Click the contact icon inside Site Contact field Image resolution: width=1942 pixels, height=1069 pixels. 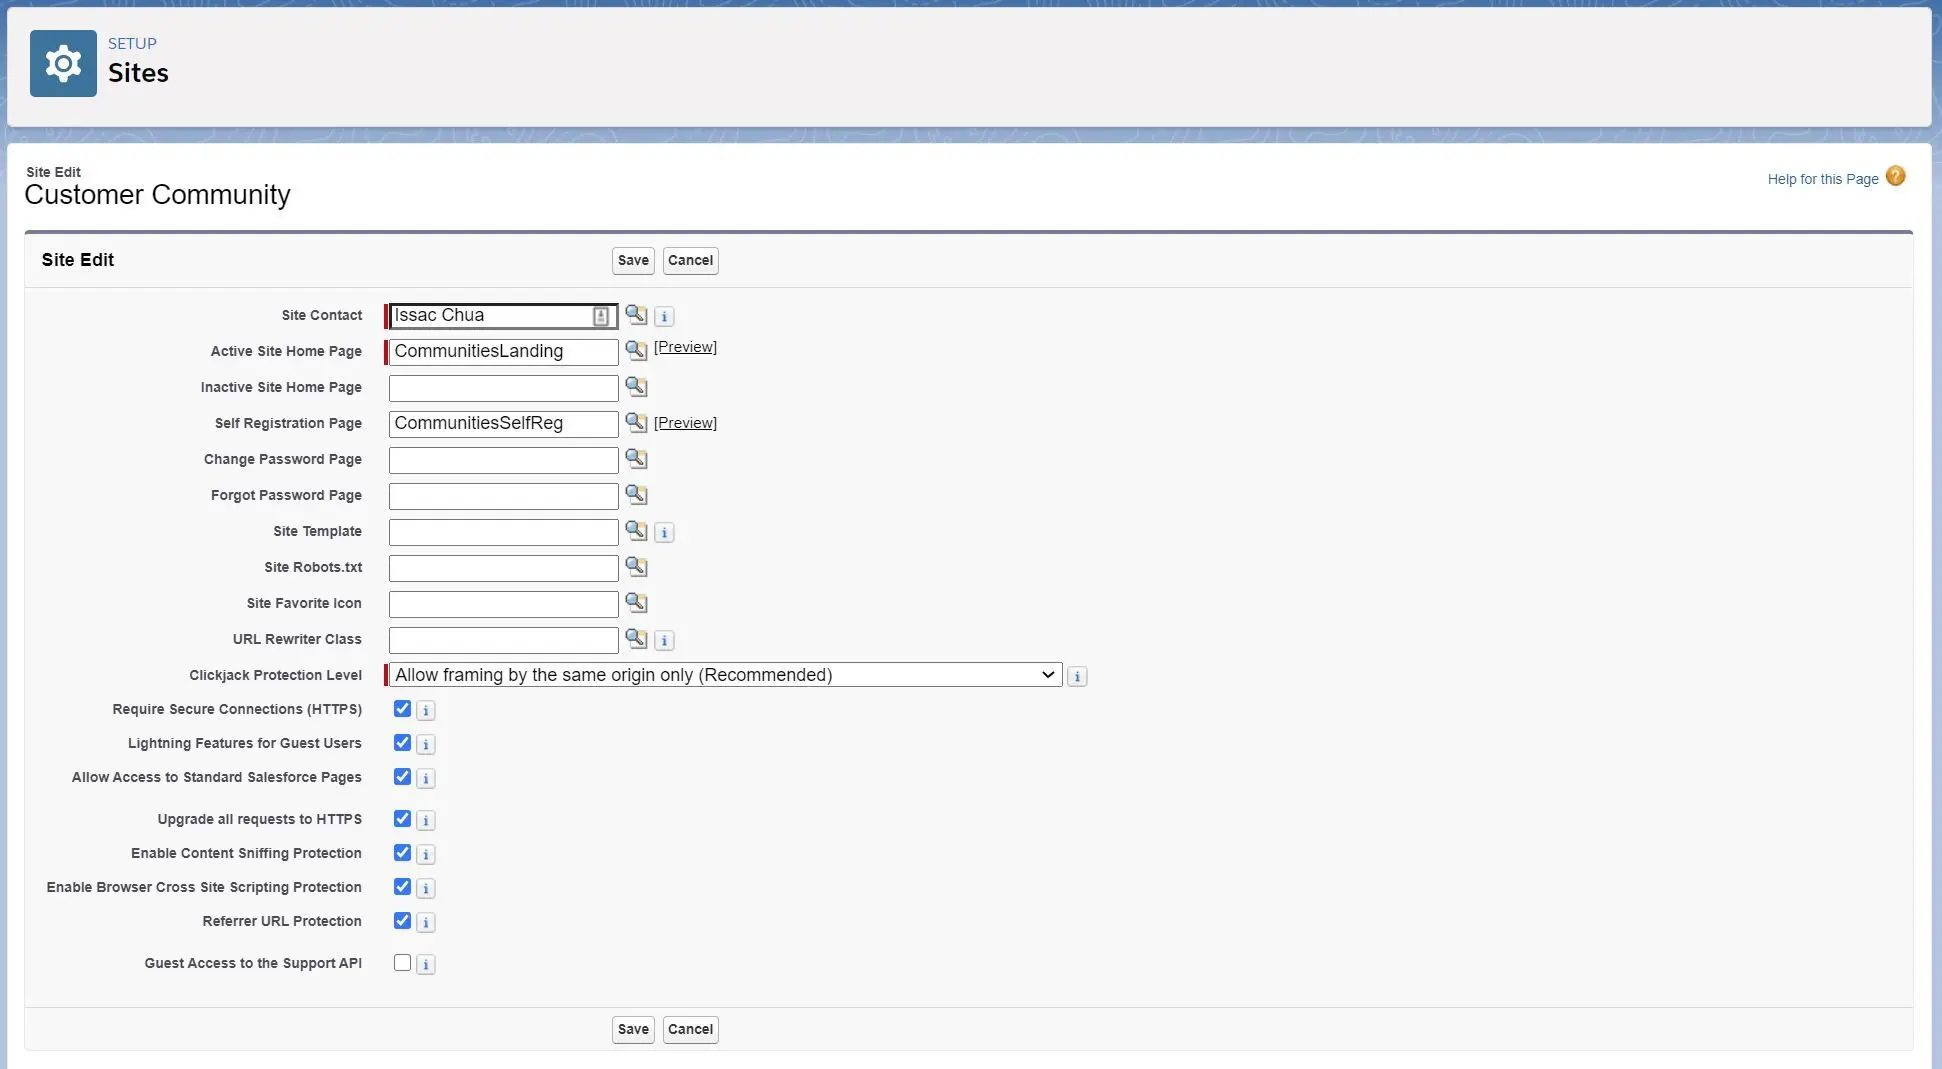click(x=600, y=316)
